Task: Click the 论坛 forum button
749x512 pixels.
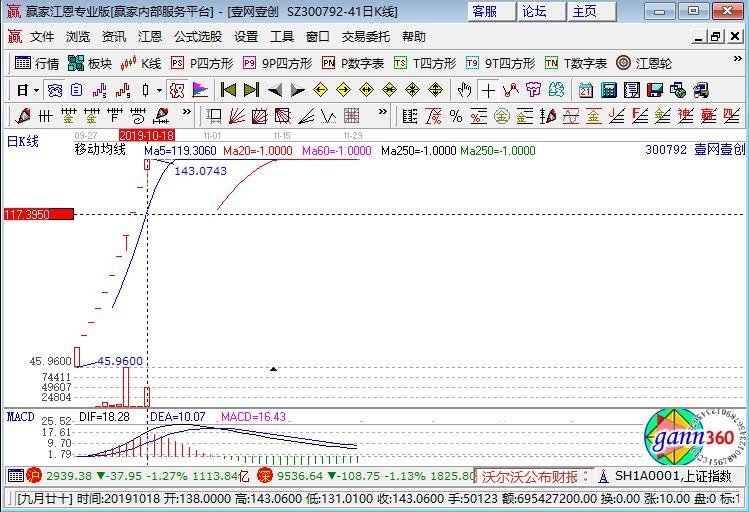Action: coord(541,11)
